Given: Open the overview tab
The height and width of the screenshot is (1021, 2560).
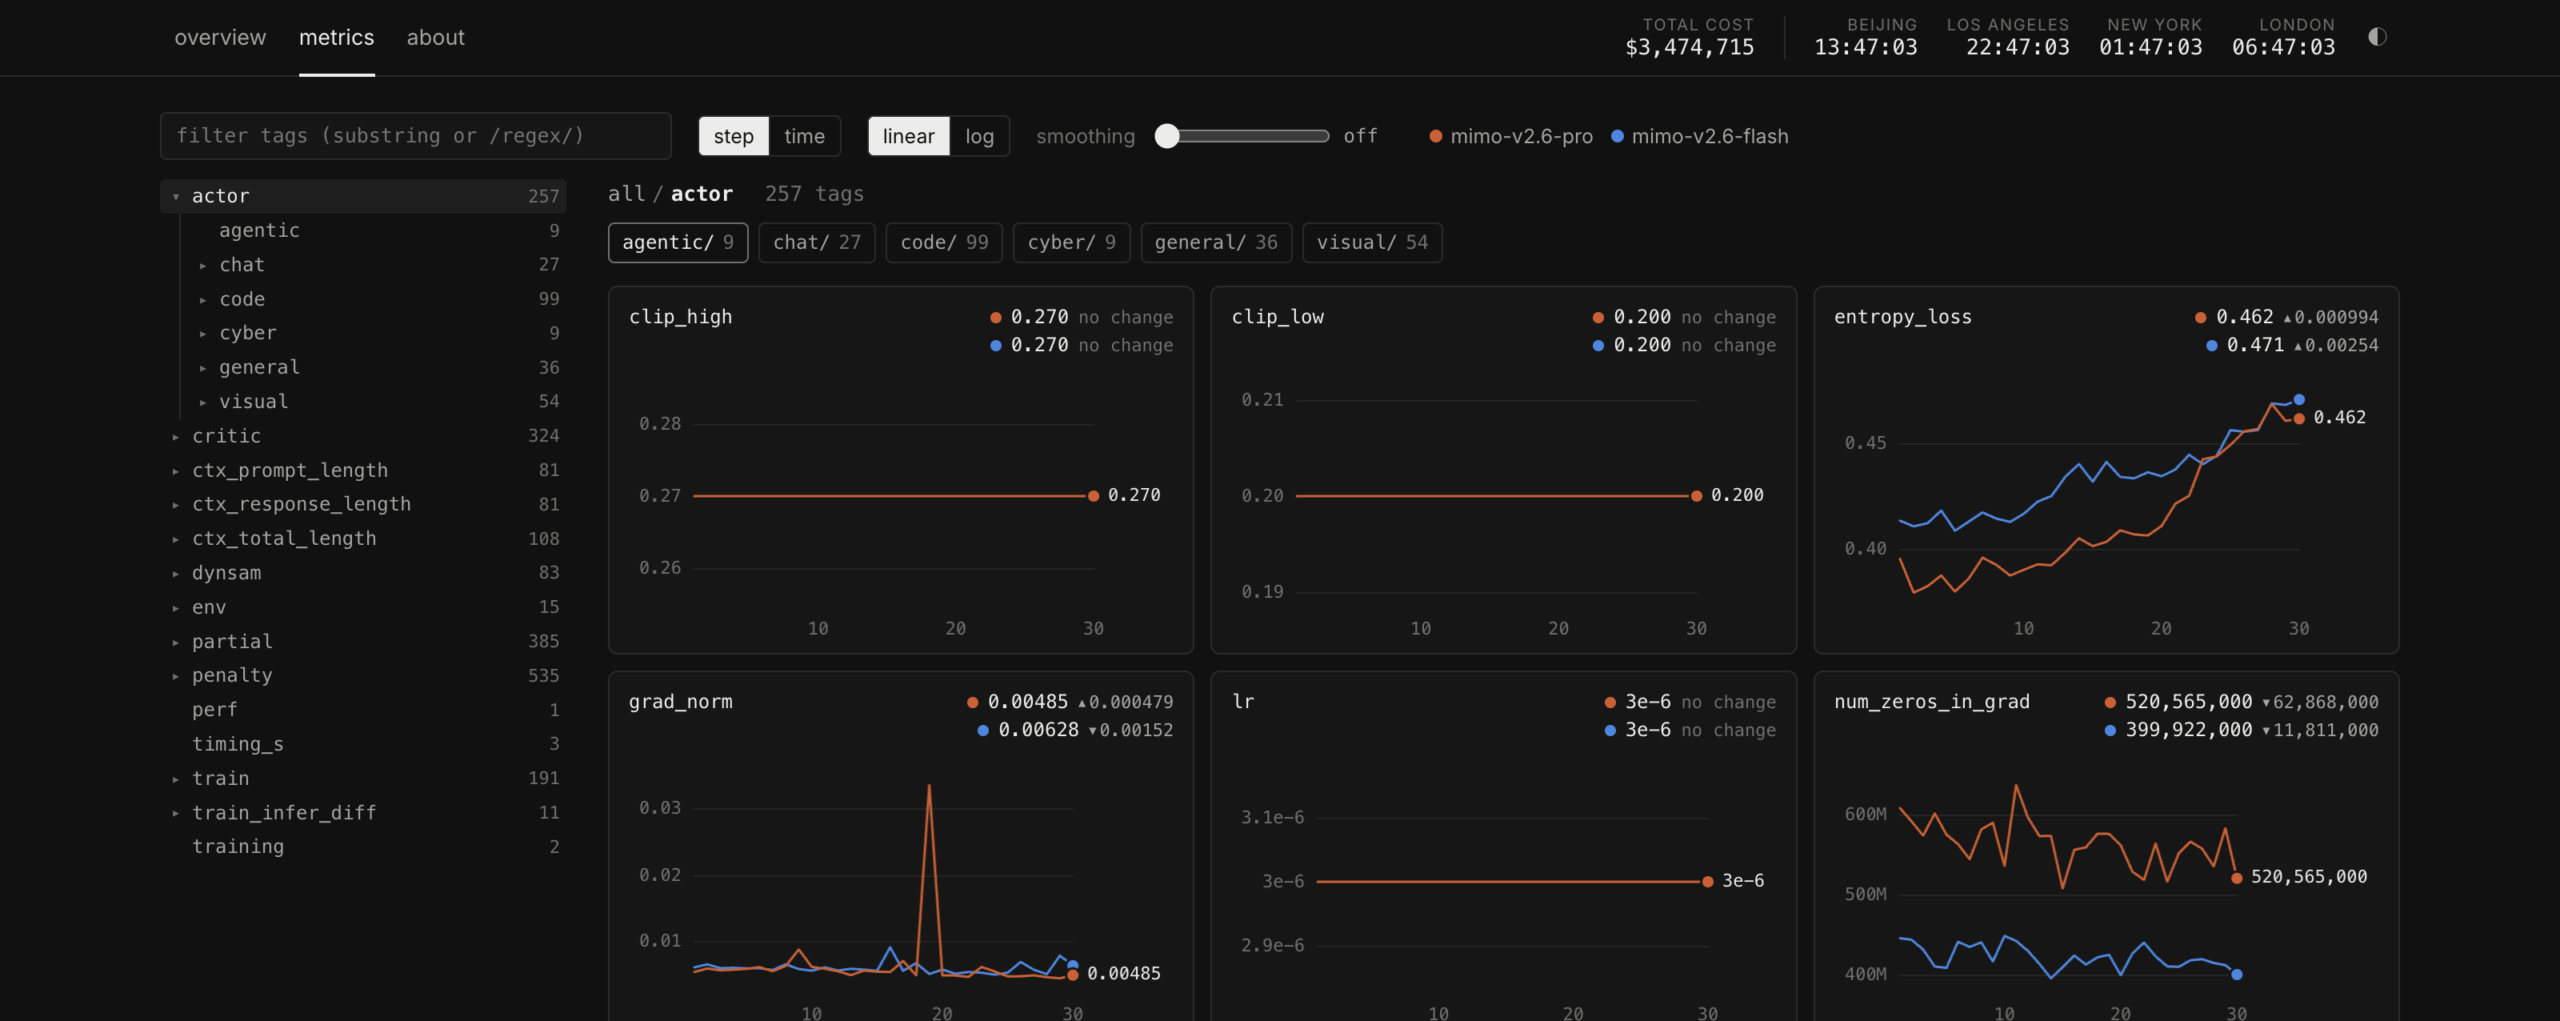Looking at the screenshot, I should (x=220, y=38).
